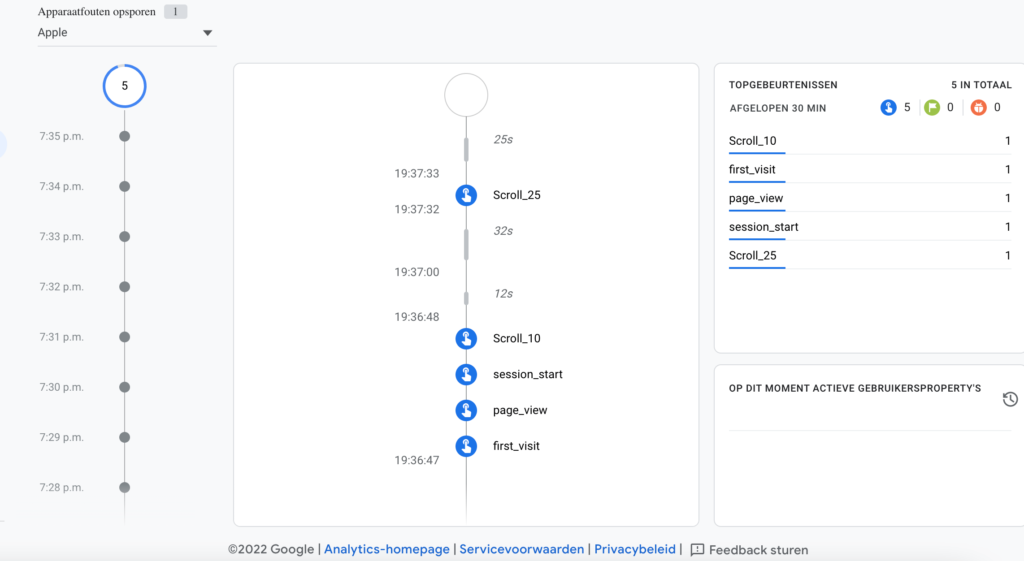Click the 19:36:47 timestamp
Screen dimensions: 1024x561
click(x=417, y=460)
